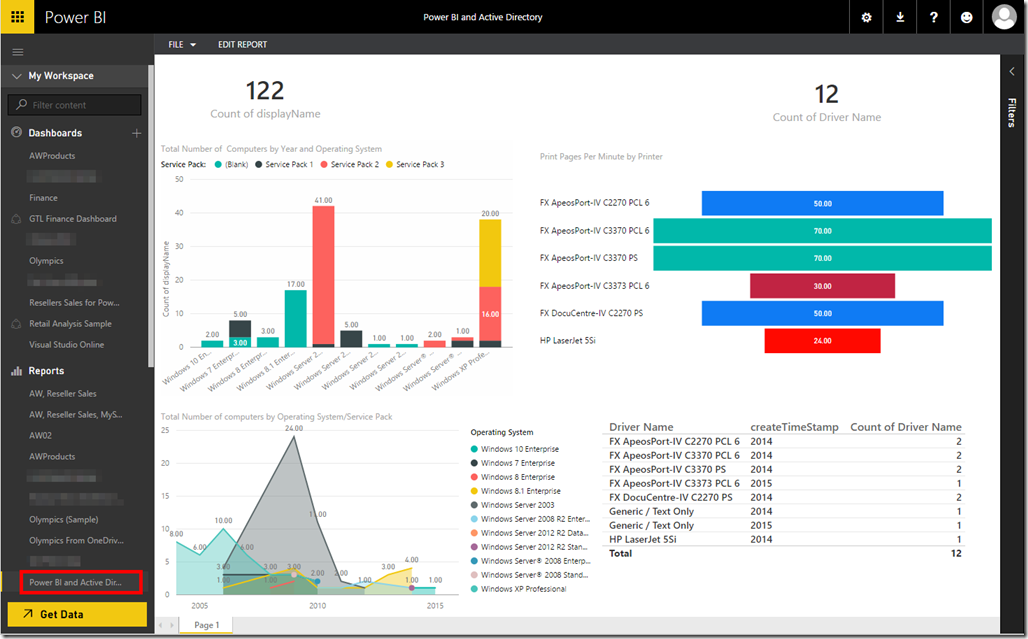
Task: Open Resellers Sales for Pow... dashboard
Action: point(74,303)
